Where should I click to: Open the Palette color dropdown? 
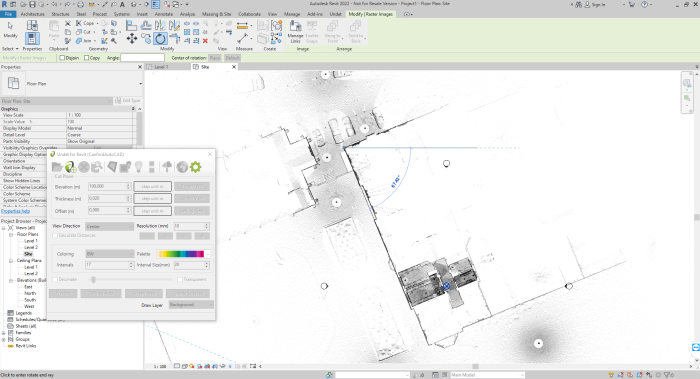coord(208,254)
